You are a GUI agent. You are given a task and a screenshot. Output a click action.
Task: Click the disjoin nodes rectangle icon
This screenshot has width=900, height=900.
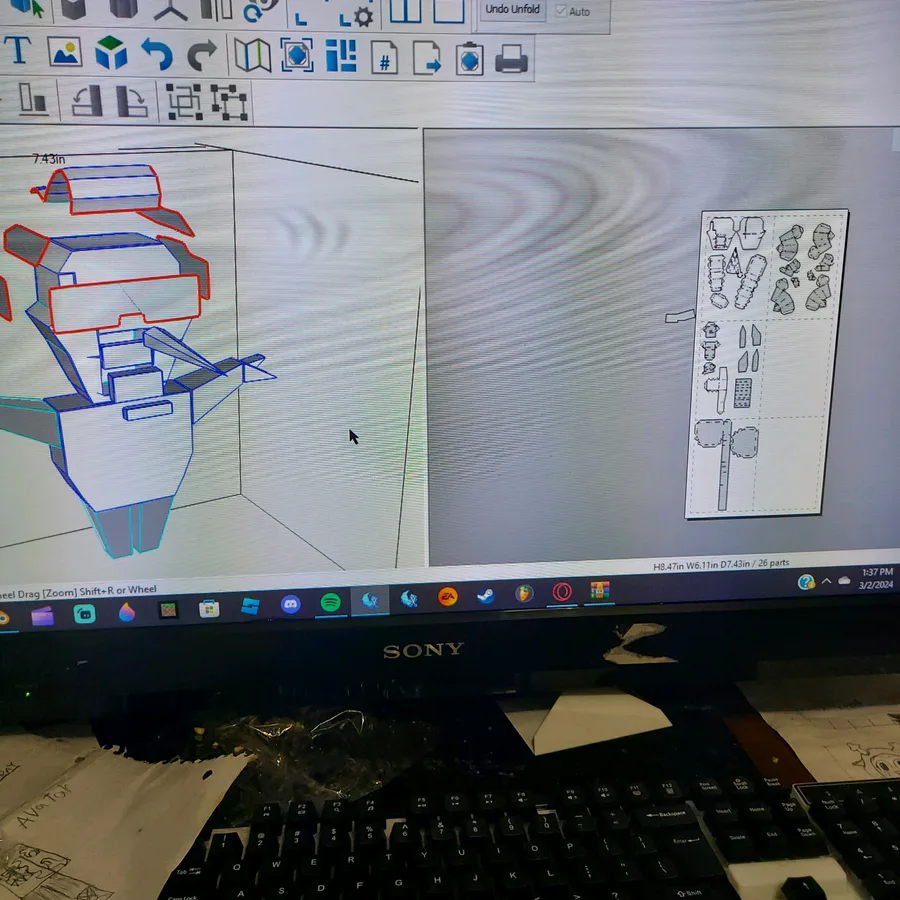(229, 103)
